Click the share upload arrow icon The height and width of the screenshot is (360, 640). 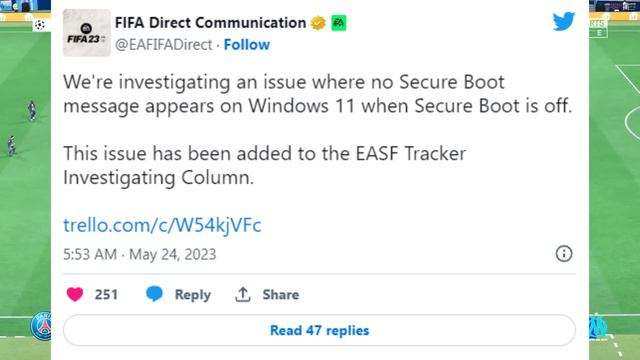pos(243,294)
